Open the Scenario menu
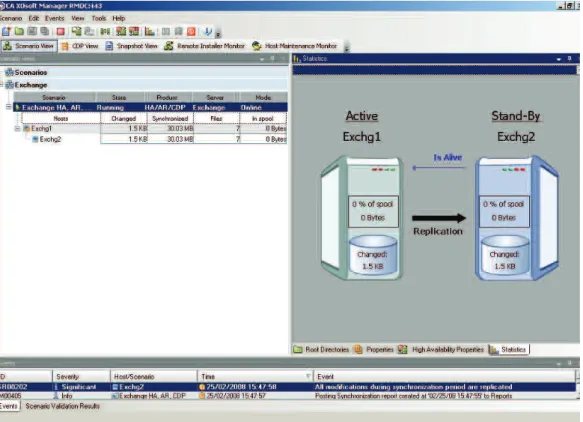 pos(11,18)
